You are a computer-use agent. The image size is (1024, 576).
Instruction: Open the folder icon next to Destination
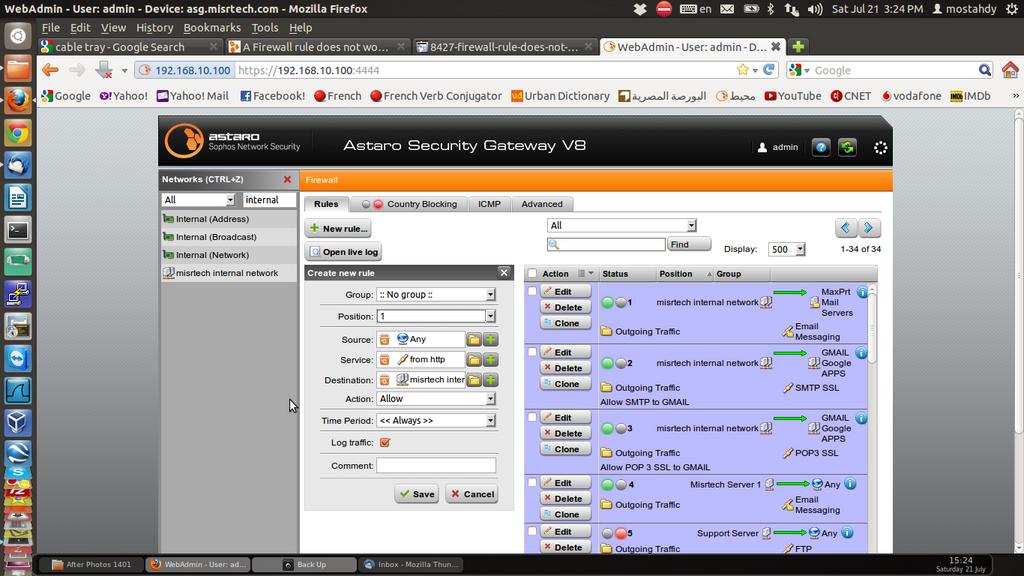coord(473,380)
